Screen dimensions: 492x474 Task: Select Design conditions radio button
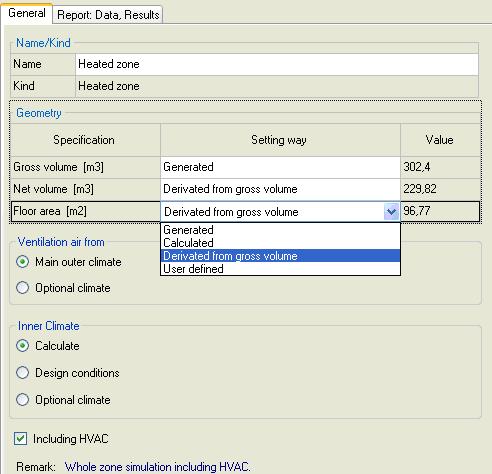click(22, 372)
